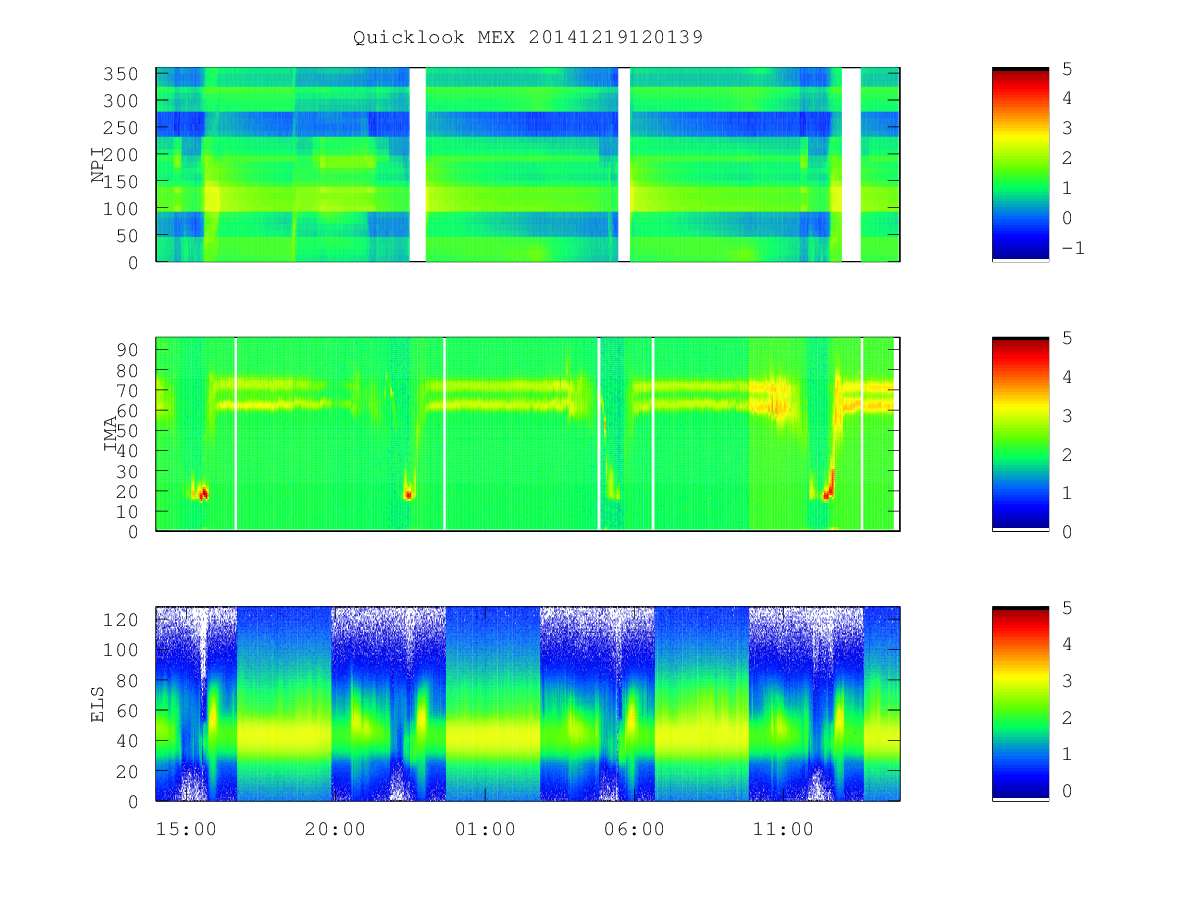Select the NPI y-axis label
This screenshot has height=900, width=1200.
point(98,165)
